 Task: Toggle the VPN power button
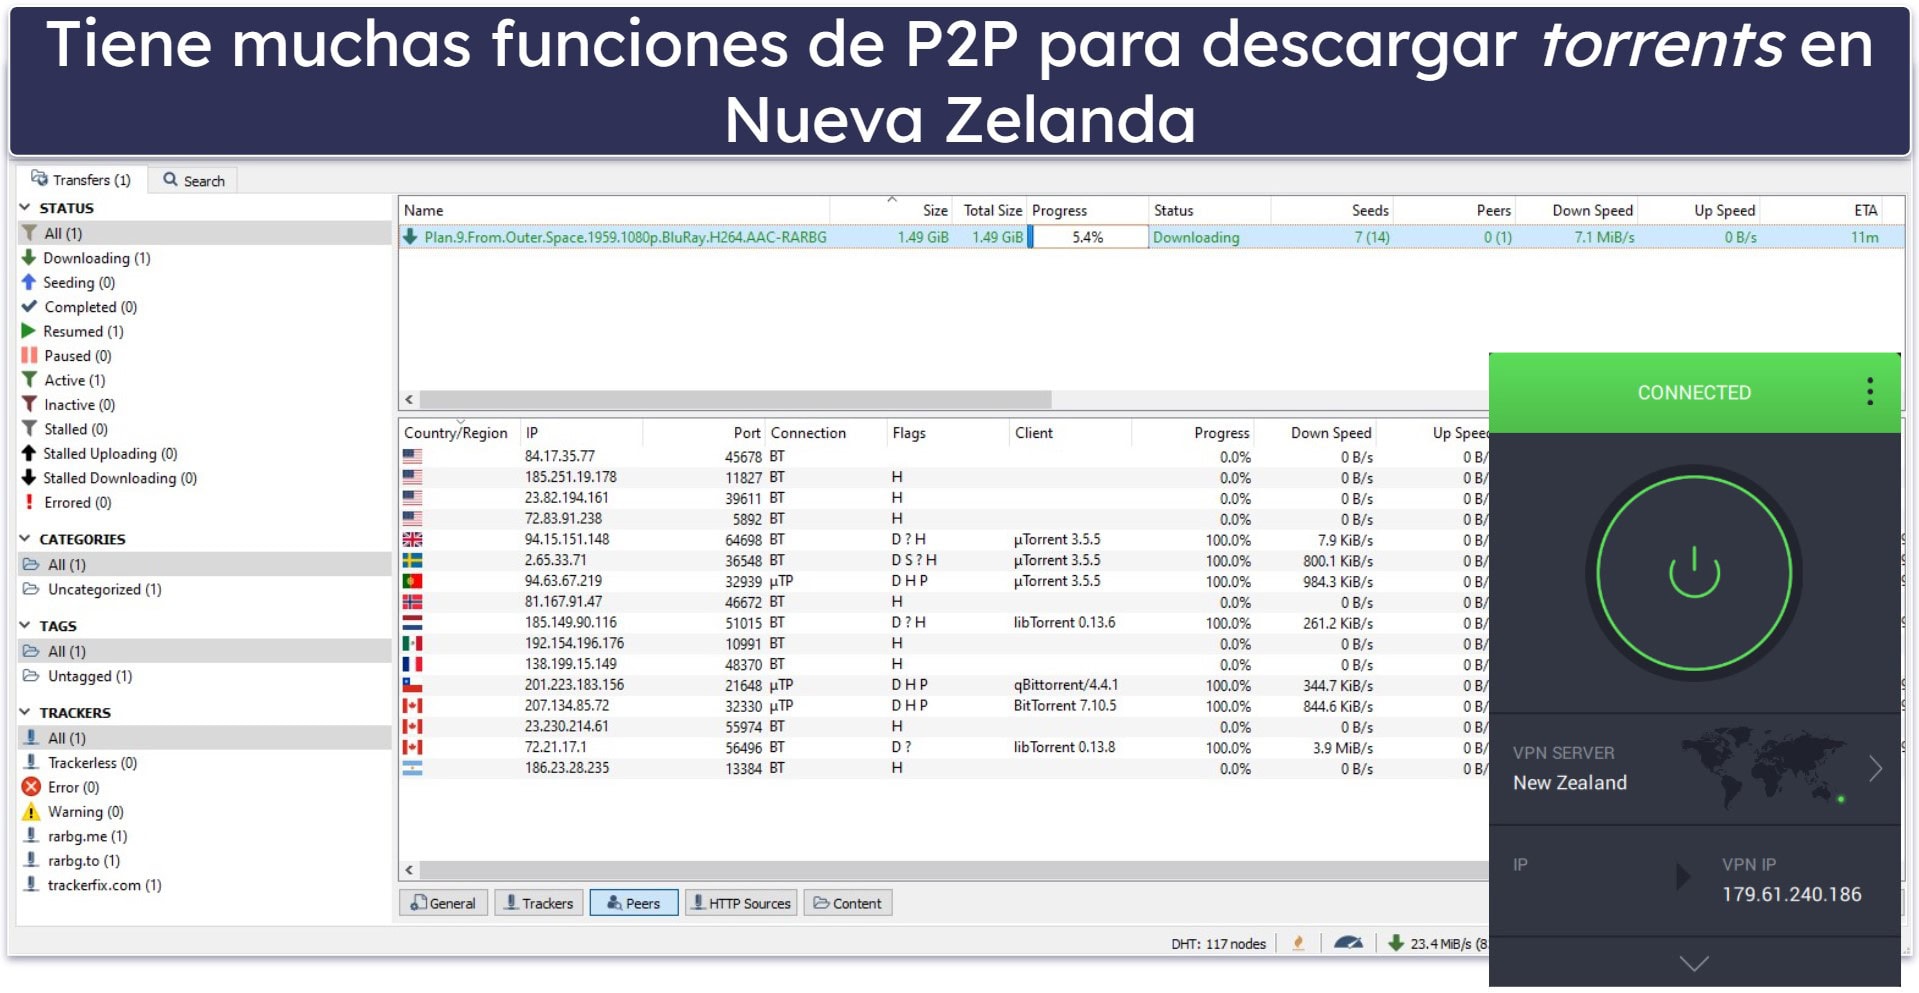click(1694, 573)
